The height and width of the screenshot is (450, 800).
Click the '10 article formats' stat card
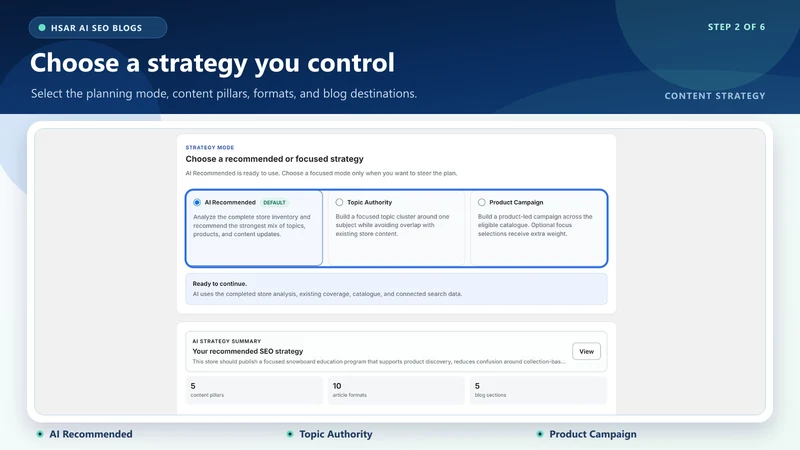click(x=396, y=390)
